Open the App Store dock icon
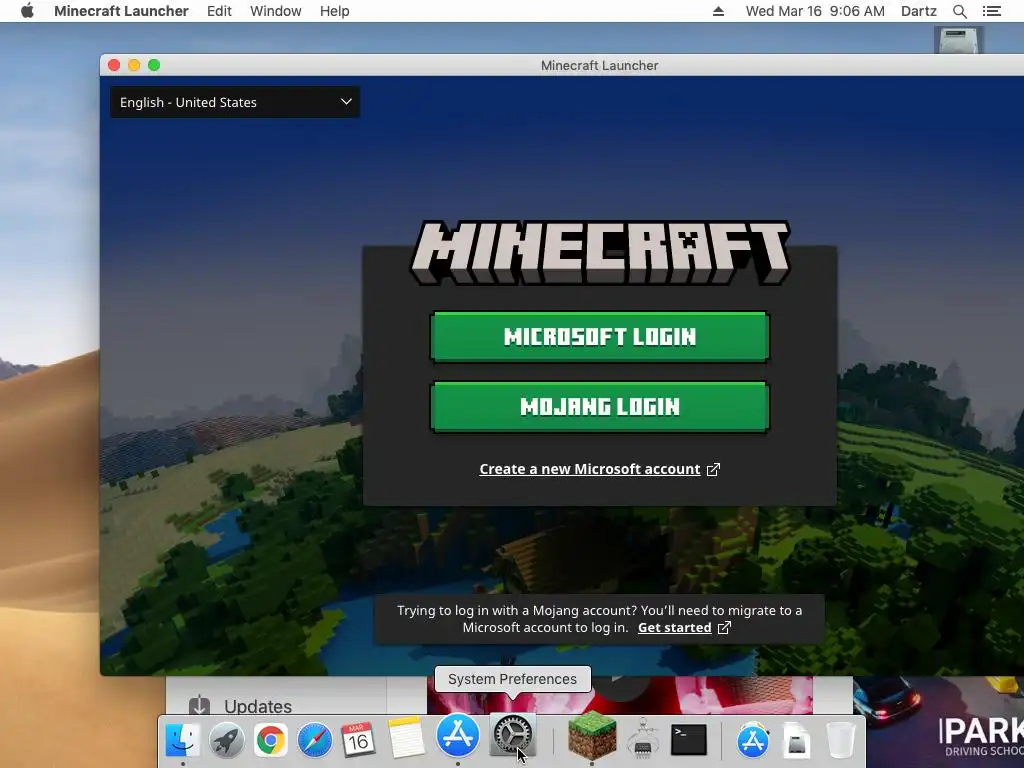The height and width of the screenshot is (768, 1024). tap(458, 735)
